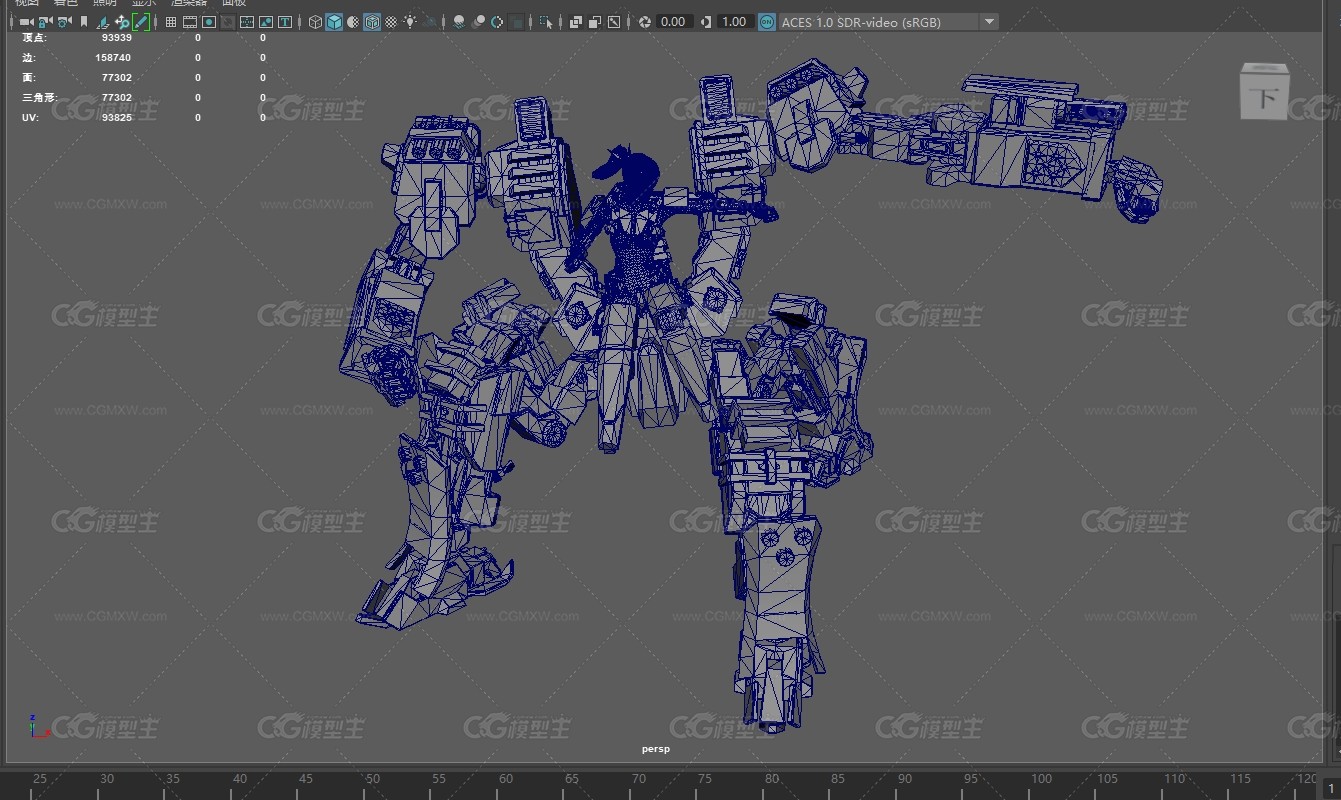Image resolution: width=1341 pixels, height=800 pixels.
Task: Click the current frame field showing 1
Action: 1332,789
